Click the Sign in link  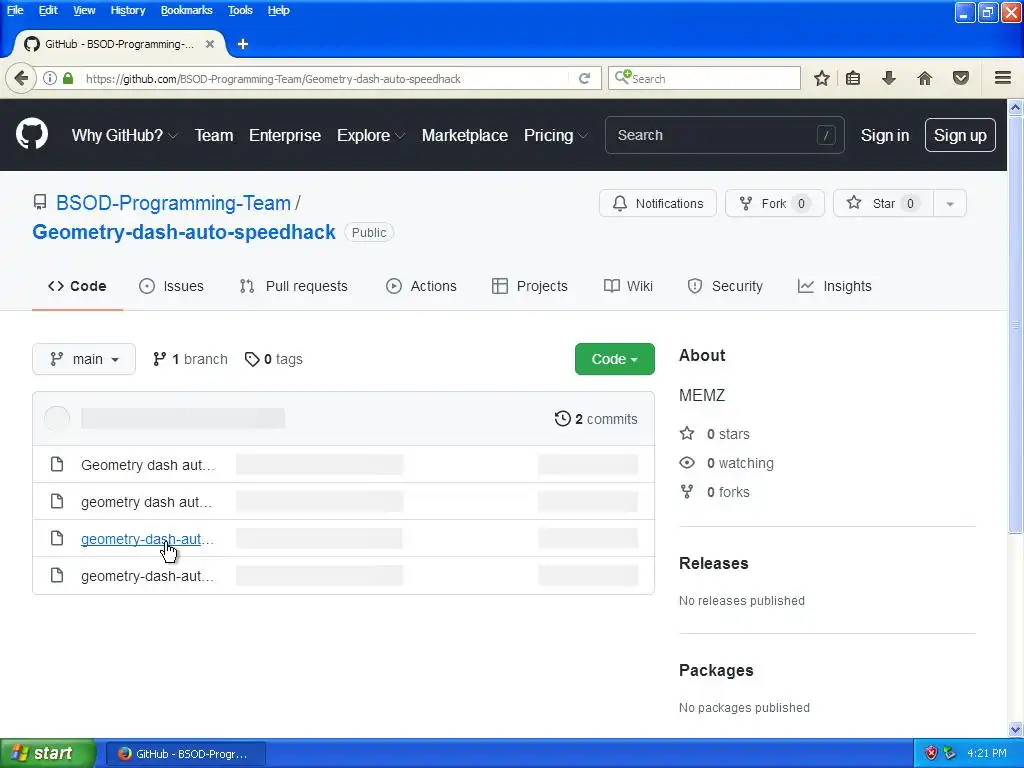click(884, 135)
